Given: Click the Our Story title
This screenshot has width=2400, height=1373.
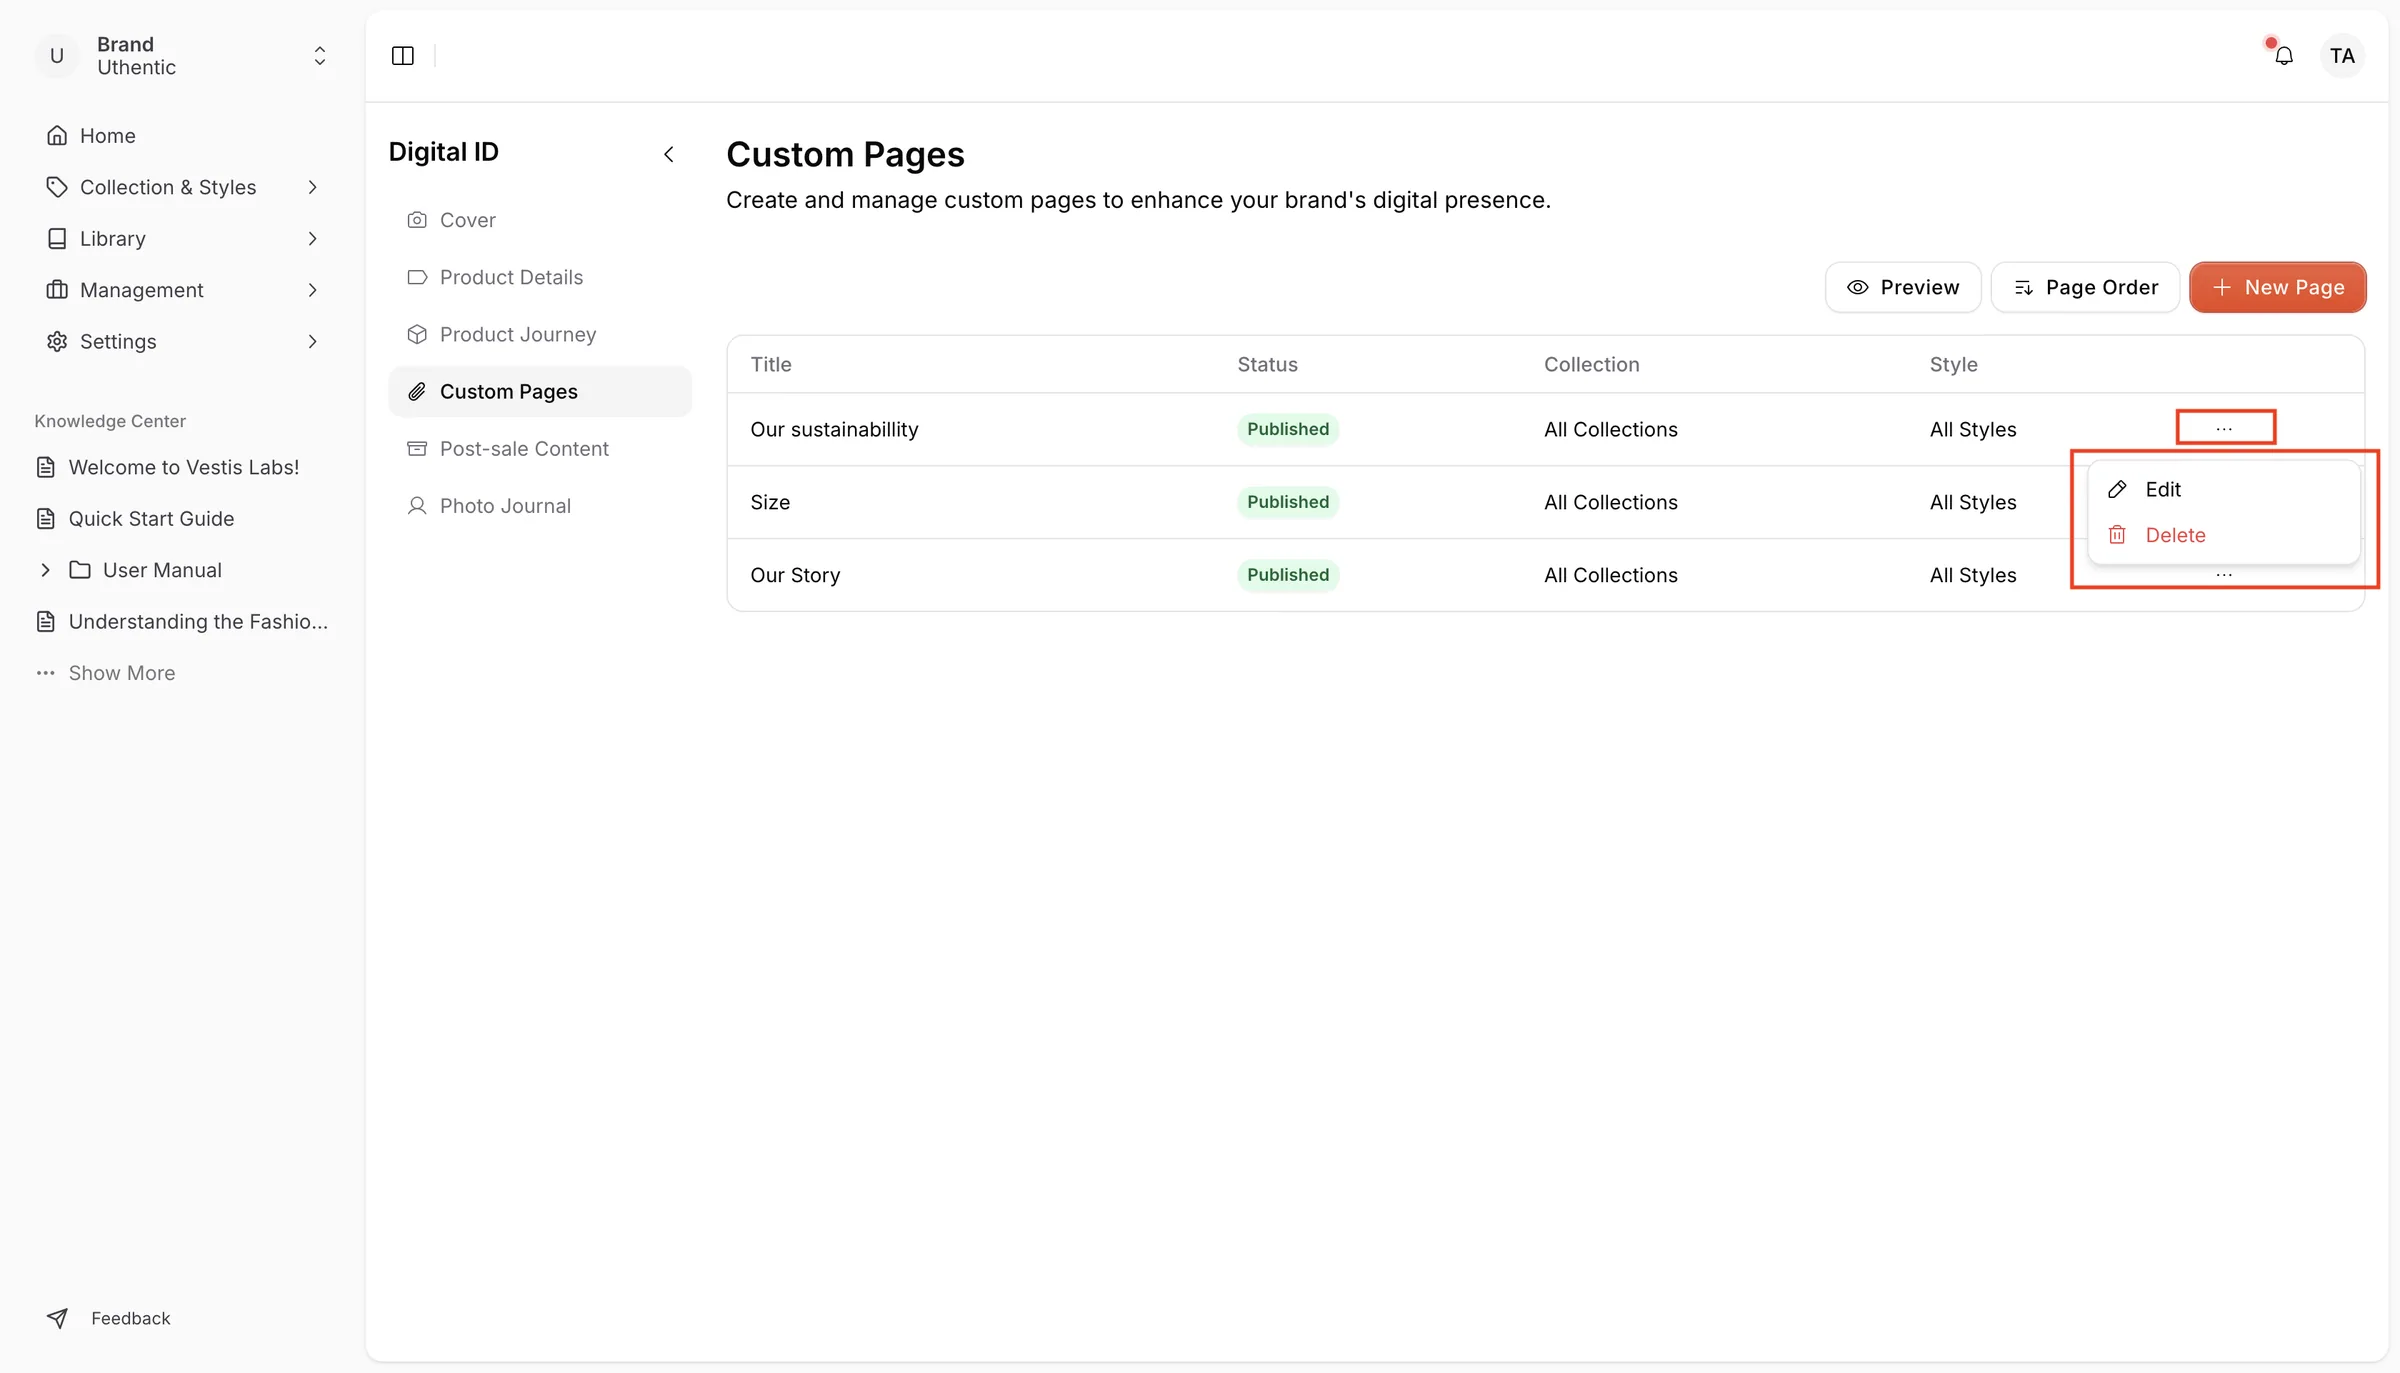Looking at the screenshot, I should click(x=795, y=575).
